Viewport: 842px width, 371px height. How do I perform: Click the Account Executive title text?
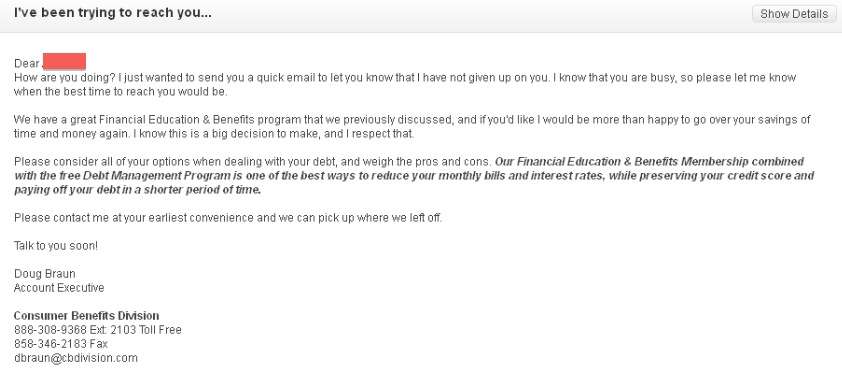point(59,288)
